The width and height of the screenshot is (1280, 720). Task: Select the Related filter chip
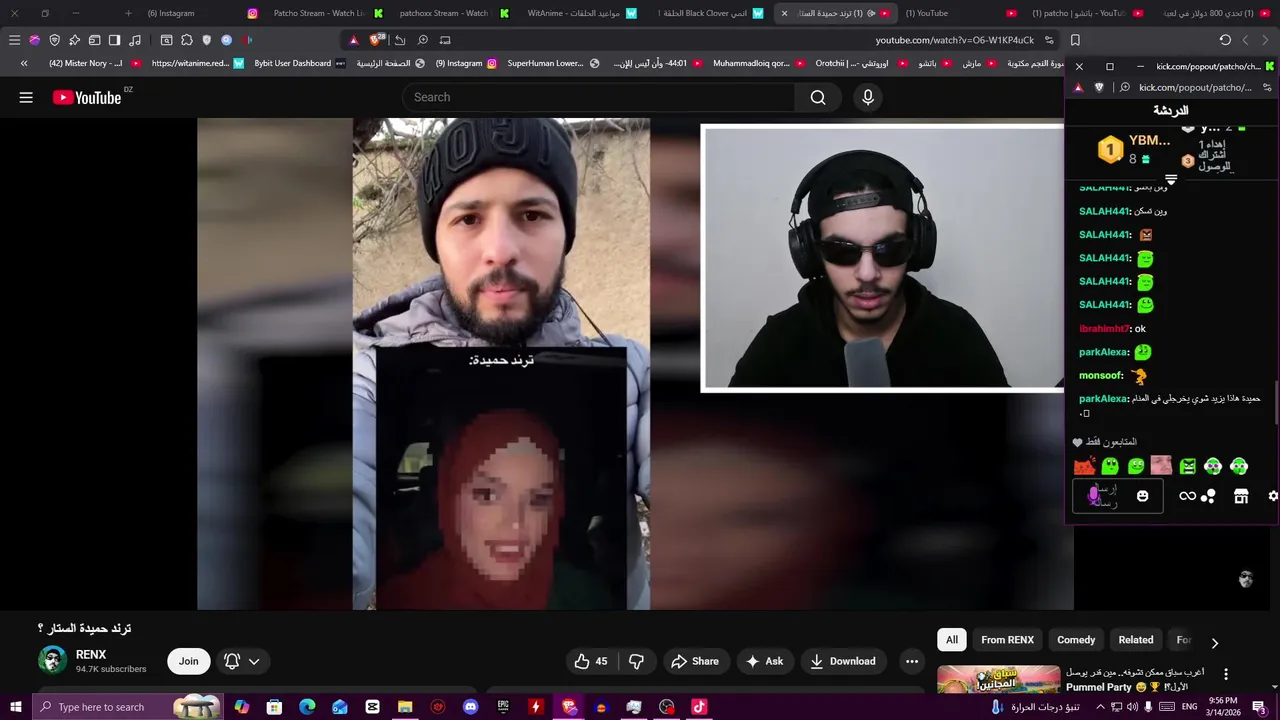1136,640
